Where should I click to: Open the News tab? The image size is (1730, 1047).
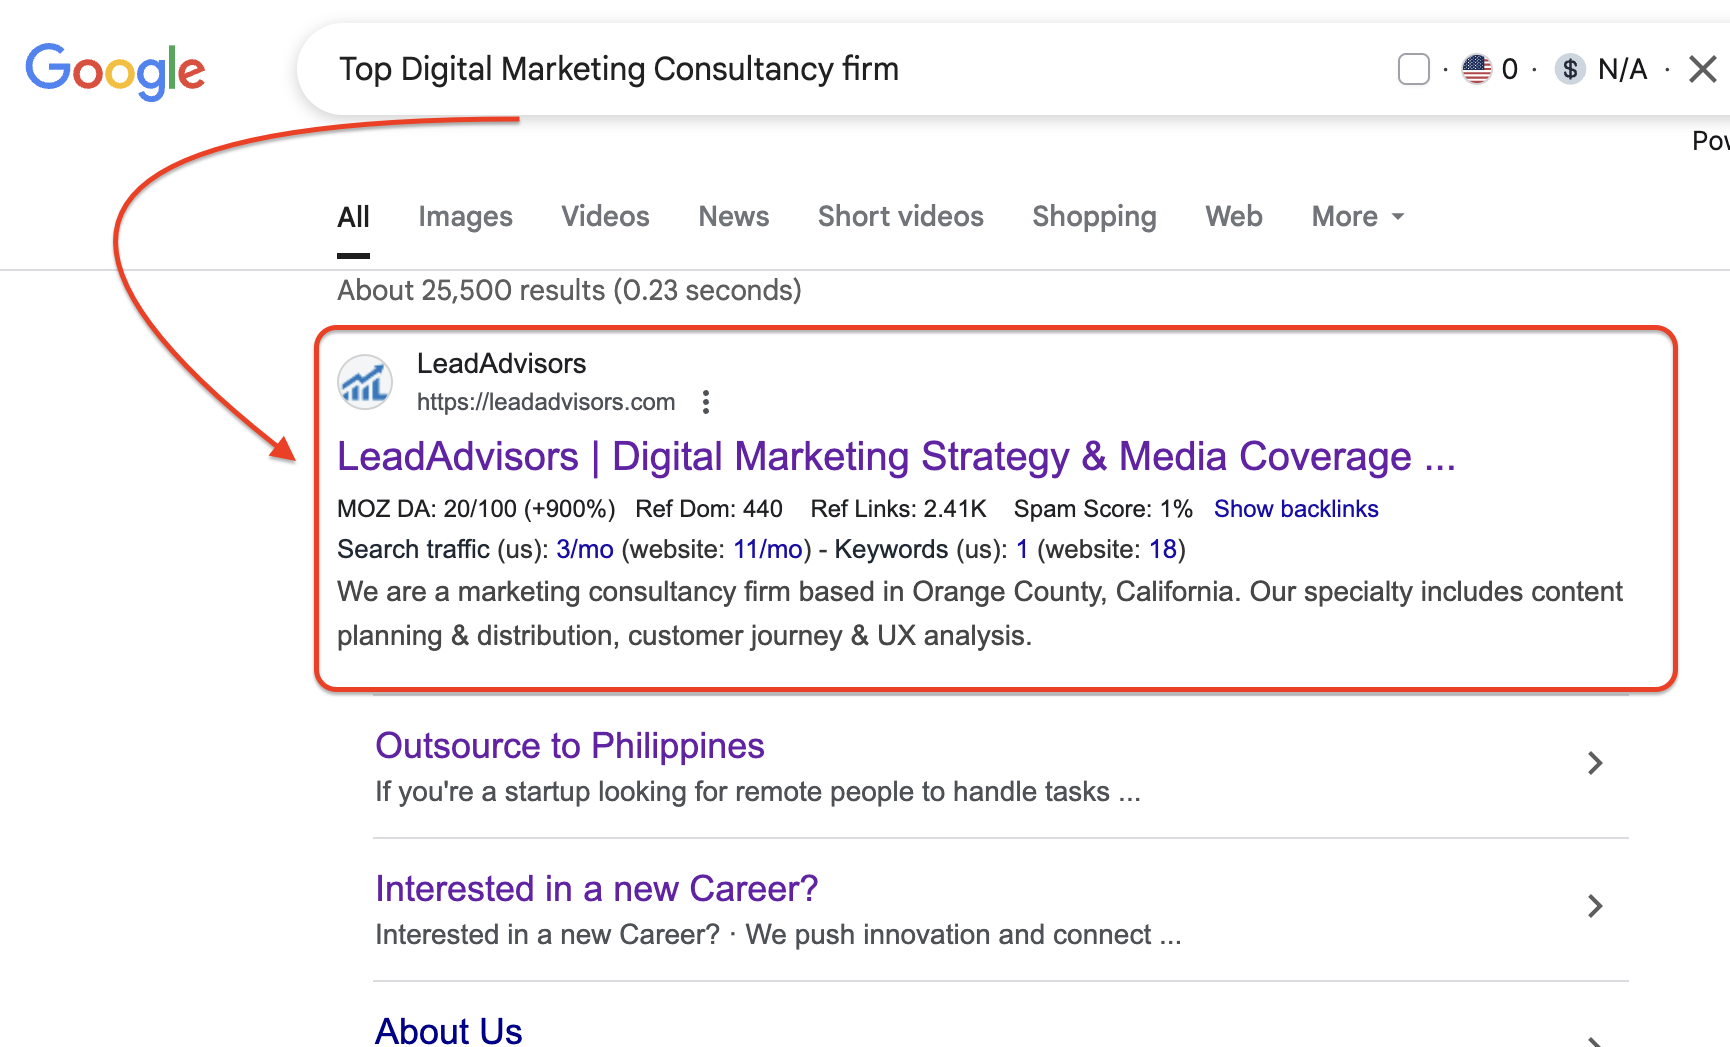[x=734, y=217]
